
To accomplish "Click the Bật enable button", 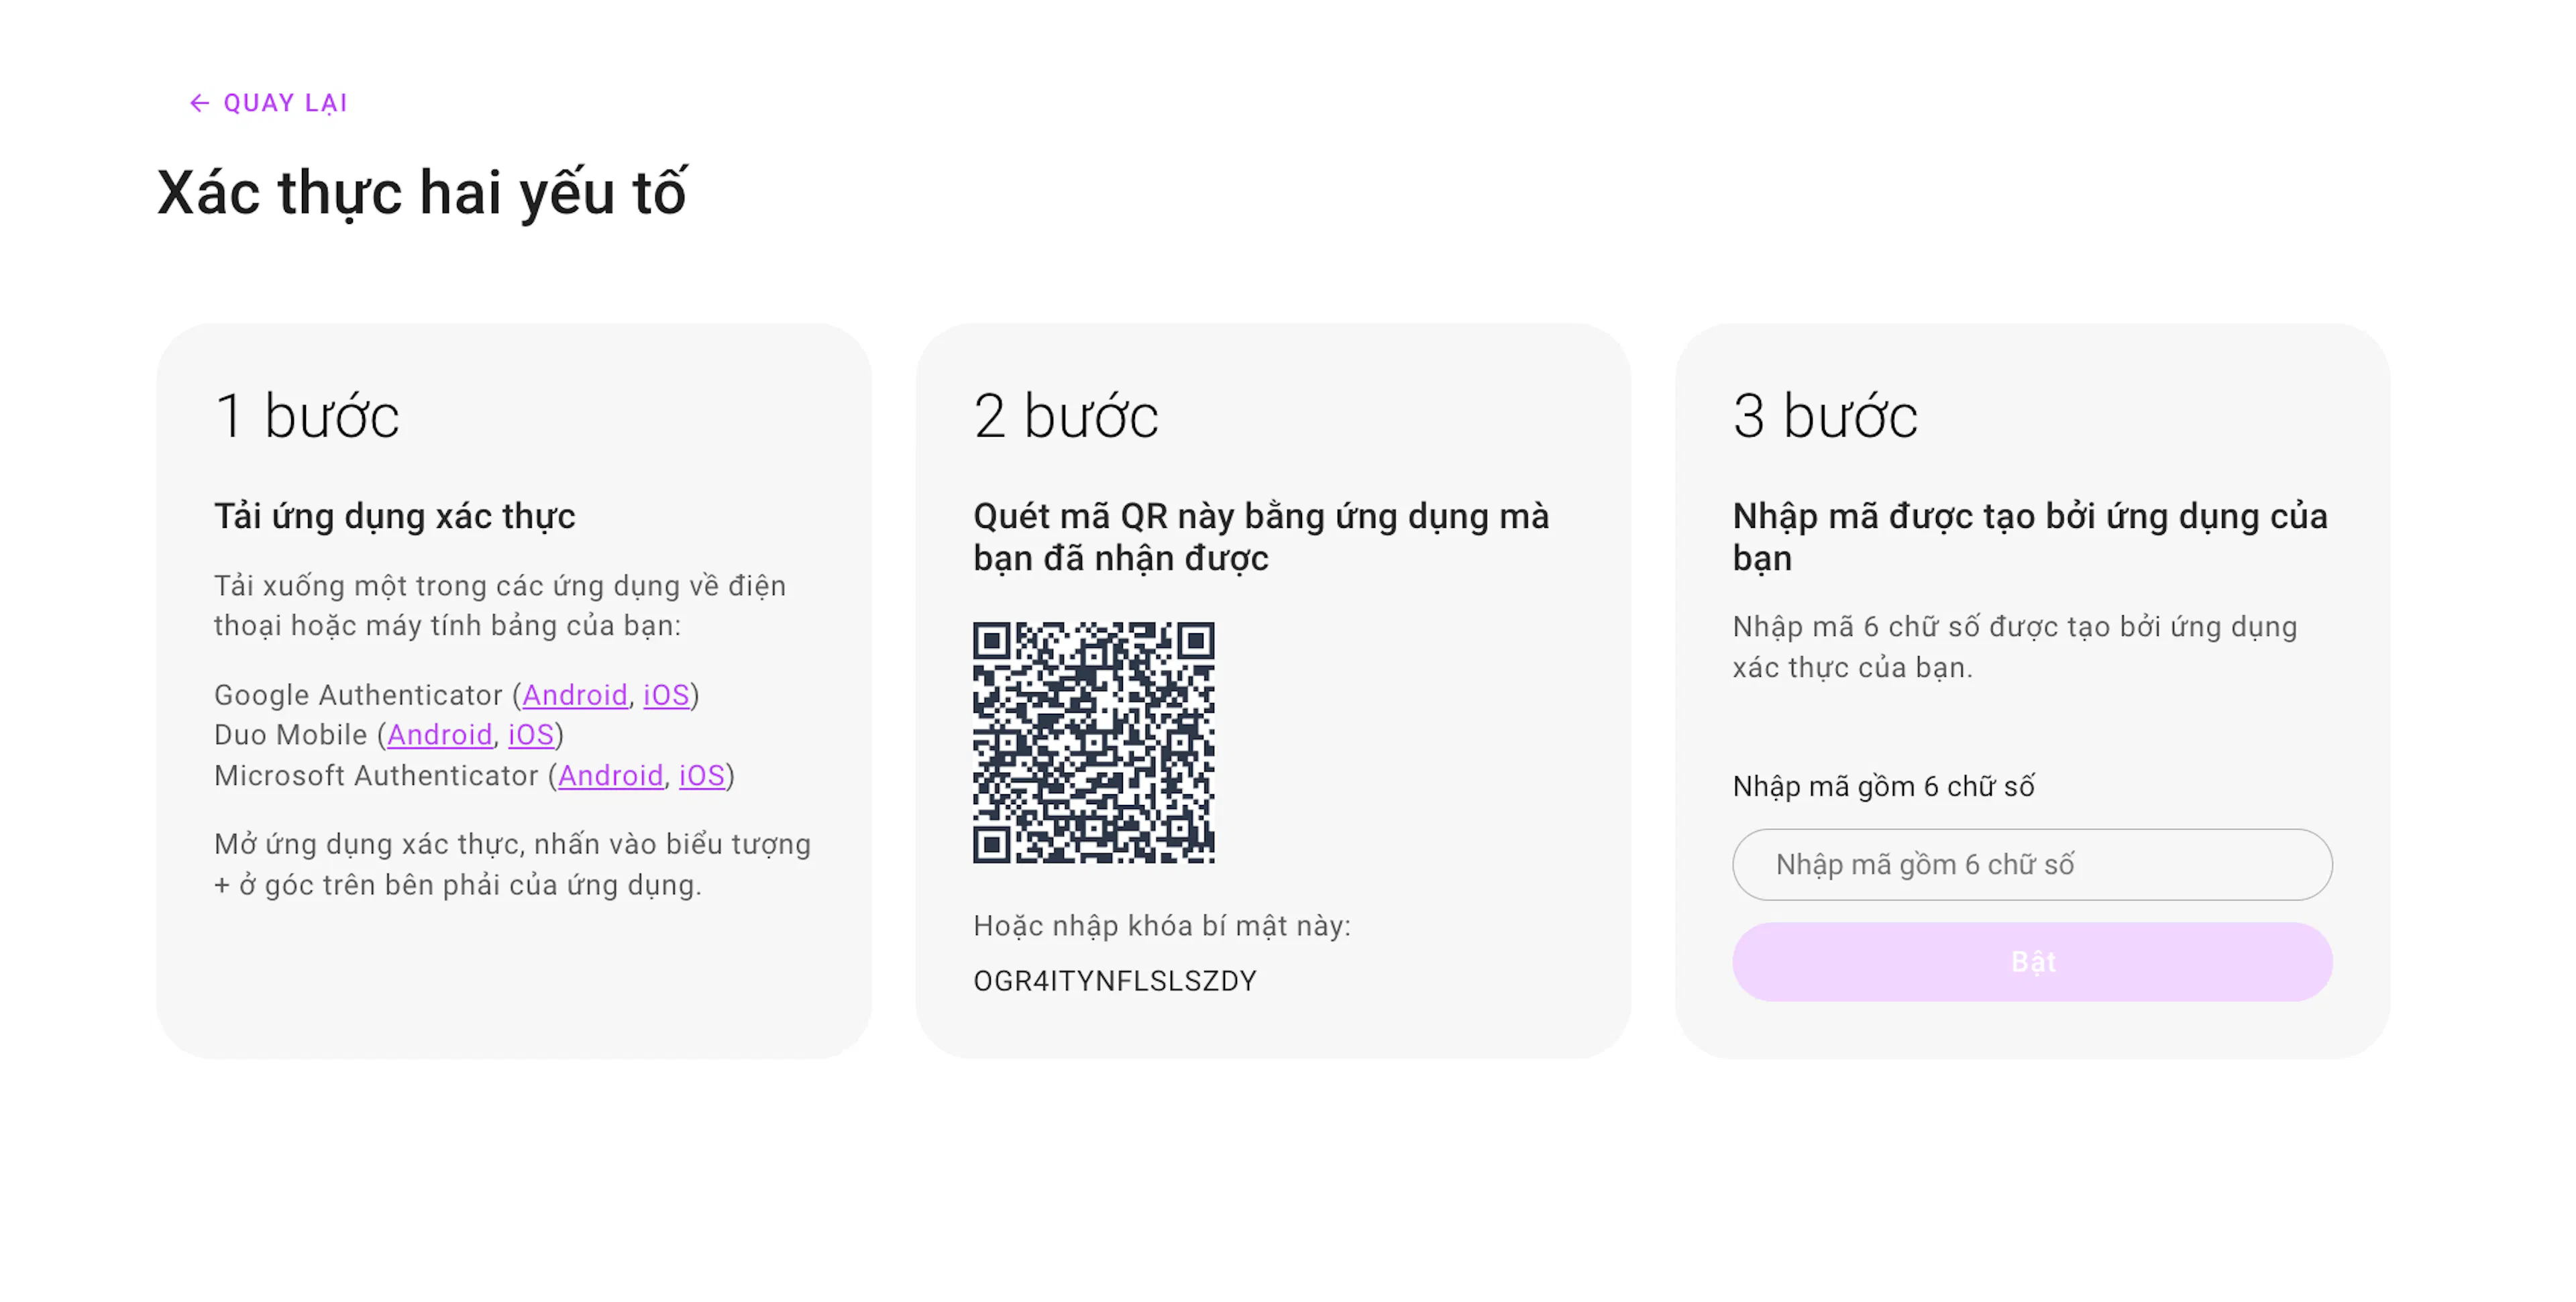I will tap(2032, 962).
